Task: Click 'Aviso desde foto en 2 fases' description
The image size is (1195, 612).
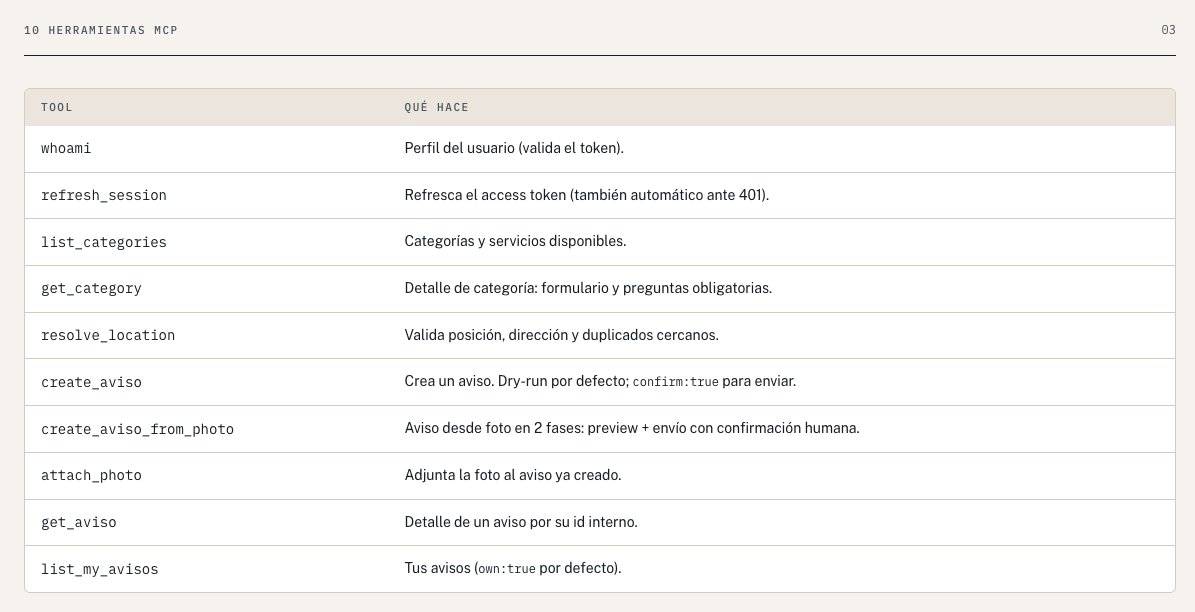Action: [632, 428]
